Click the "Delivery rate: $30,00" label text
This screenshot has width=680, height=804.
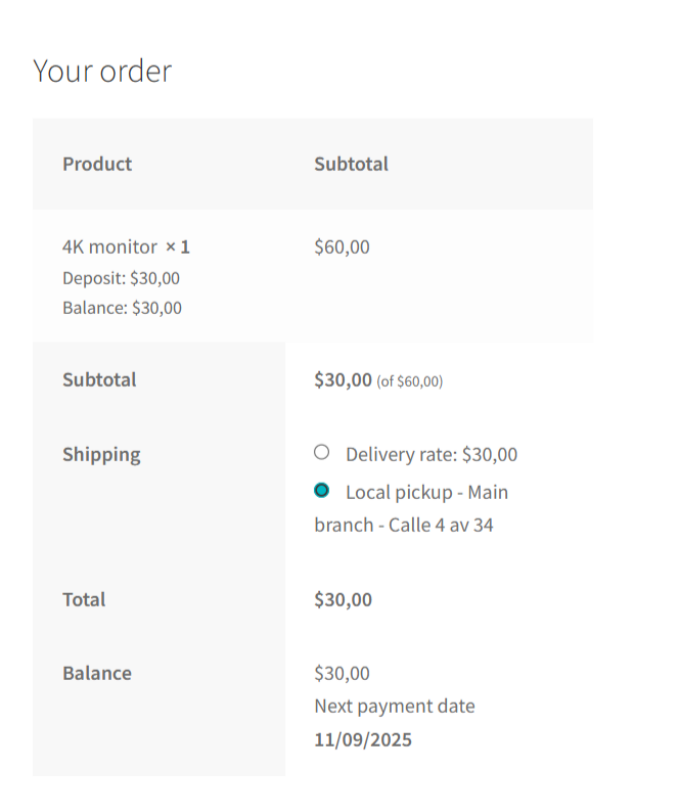click(x=431, y=455)
